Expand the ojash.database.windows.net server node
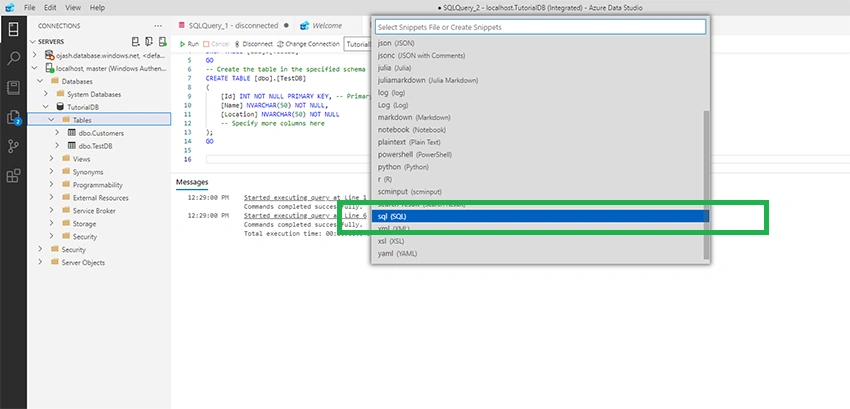This screenshot has height=409, width=850. (x=35, y=55)
